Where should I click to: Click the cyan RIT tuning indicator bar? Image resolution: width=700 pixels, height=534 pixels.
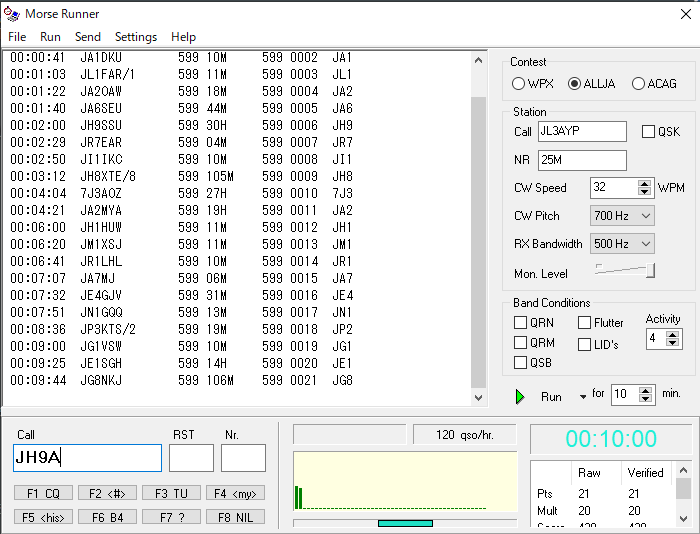click(405, 523)
